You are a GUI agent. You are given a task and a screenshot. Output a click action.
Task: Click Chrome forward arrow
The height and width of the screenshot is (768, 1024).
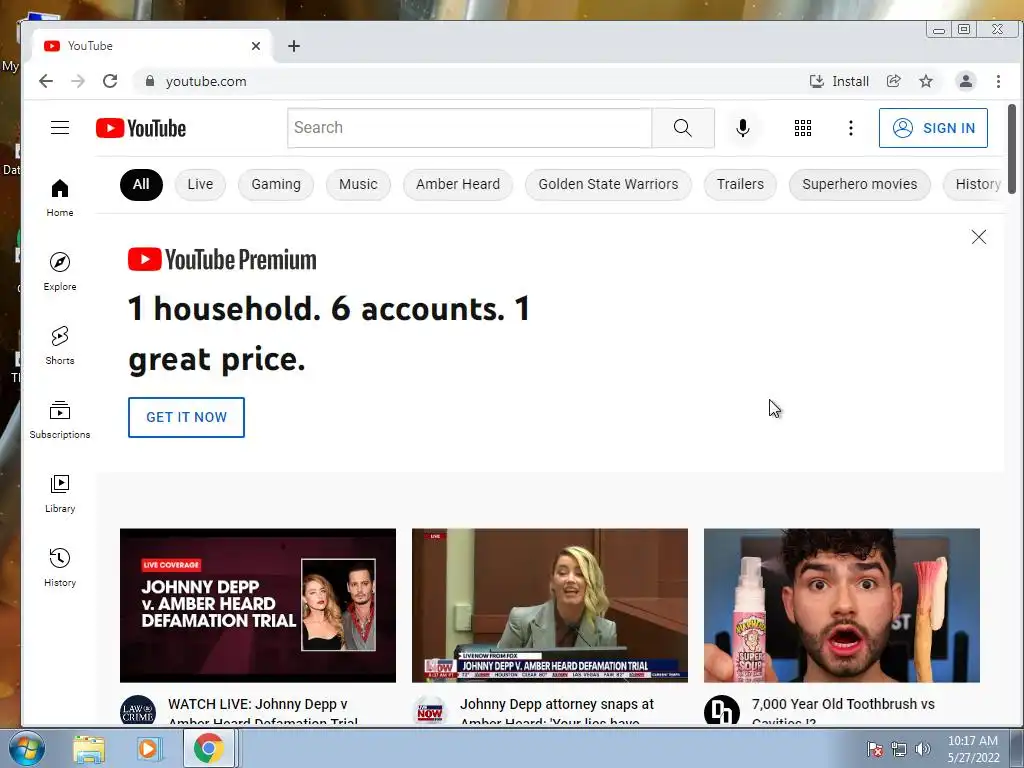(x=78, y=81)
